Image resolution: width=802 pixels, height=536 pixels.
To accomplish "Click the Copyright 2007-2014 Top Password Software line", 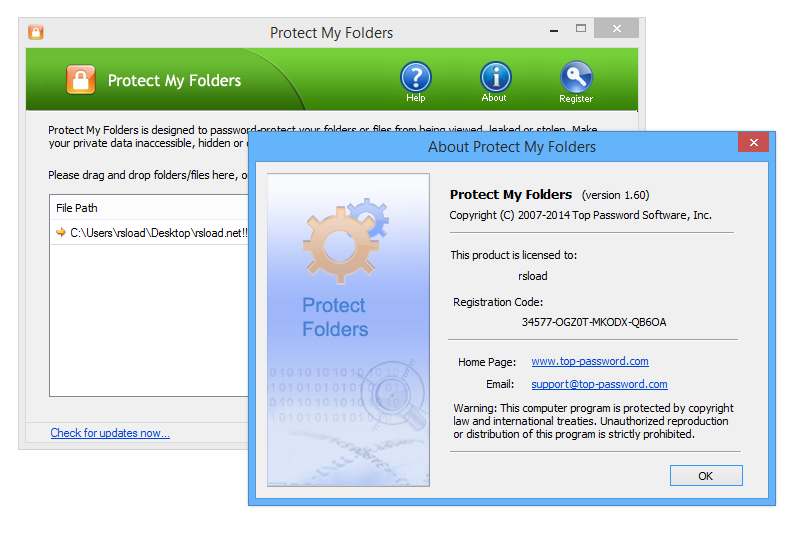I will coord(581,215).
